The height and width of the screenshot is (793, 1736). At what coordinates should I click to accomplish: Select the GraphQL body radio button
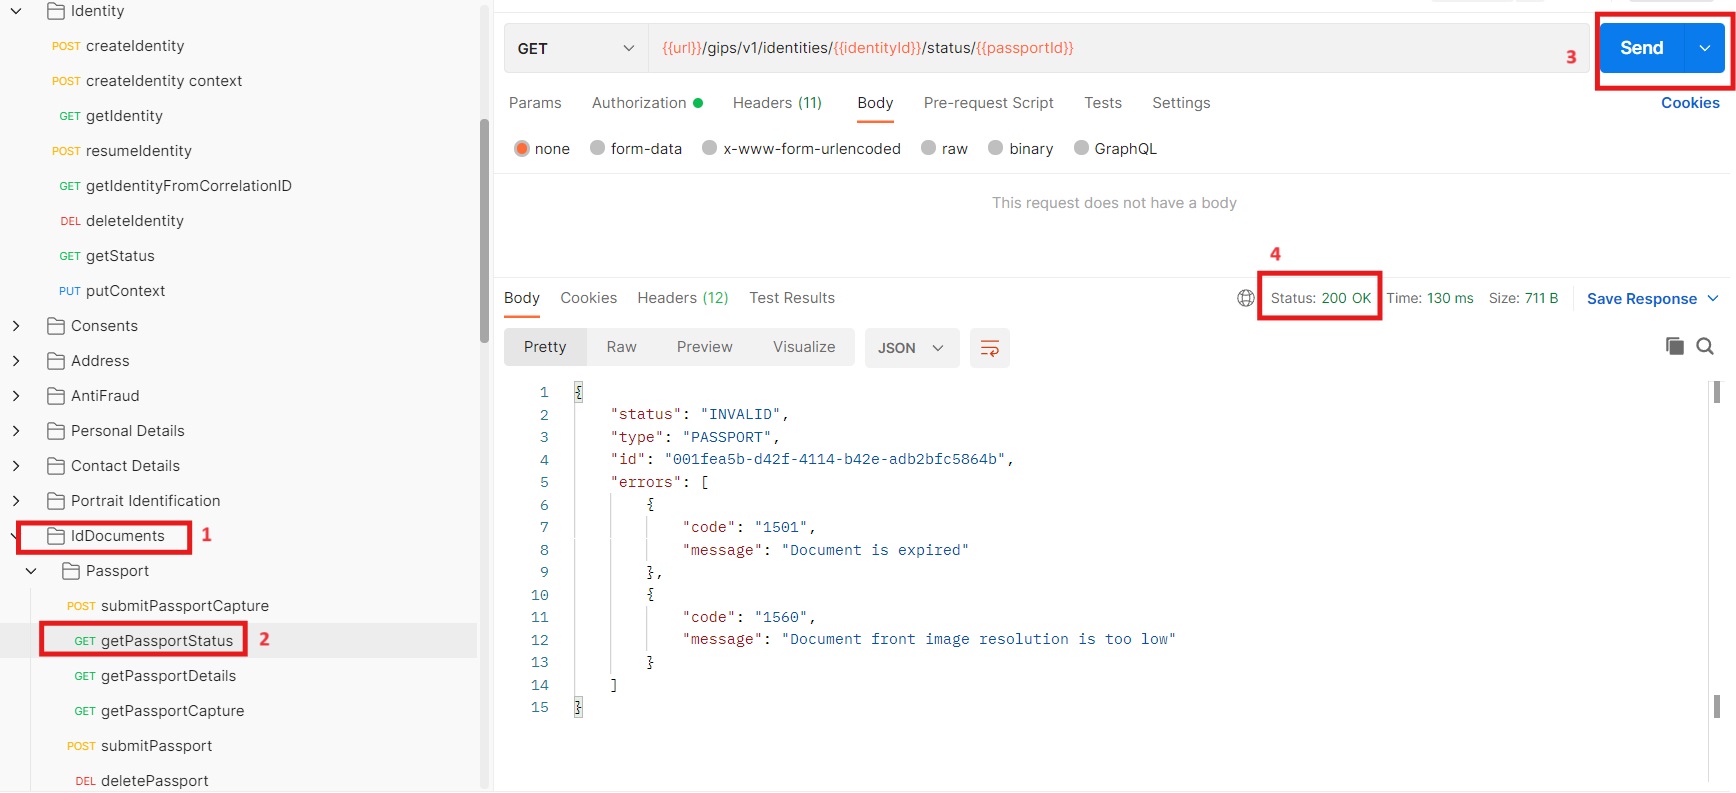[1081, 148]
